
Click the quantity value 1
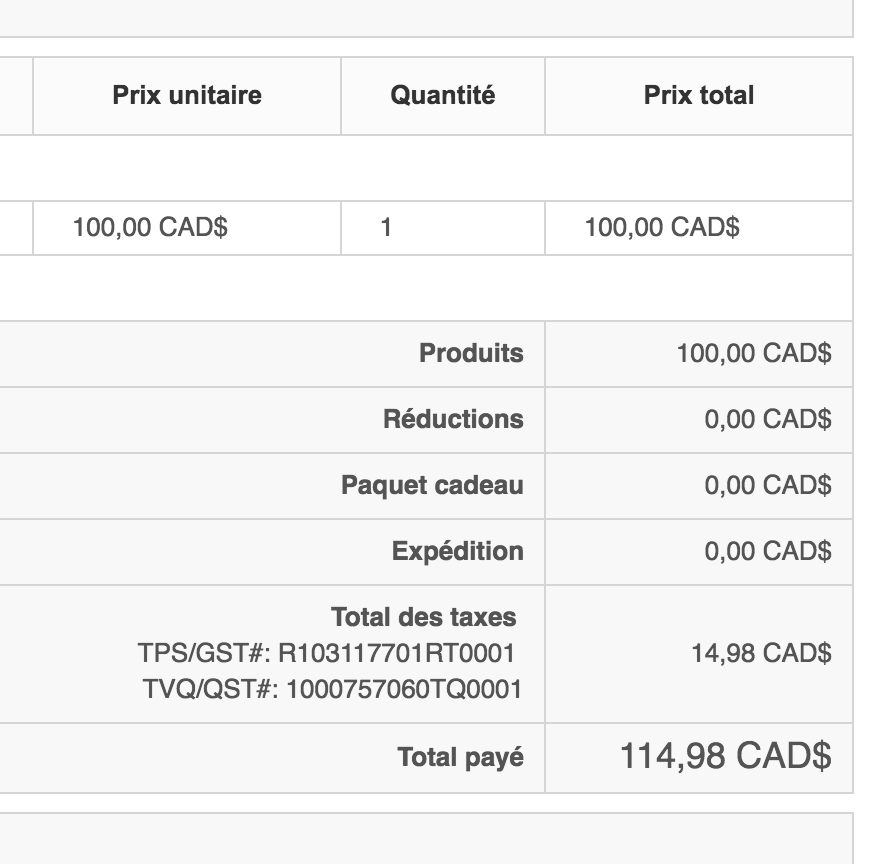click(386, 227)
